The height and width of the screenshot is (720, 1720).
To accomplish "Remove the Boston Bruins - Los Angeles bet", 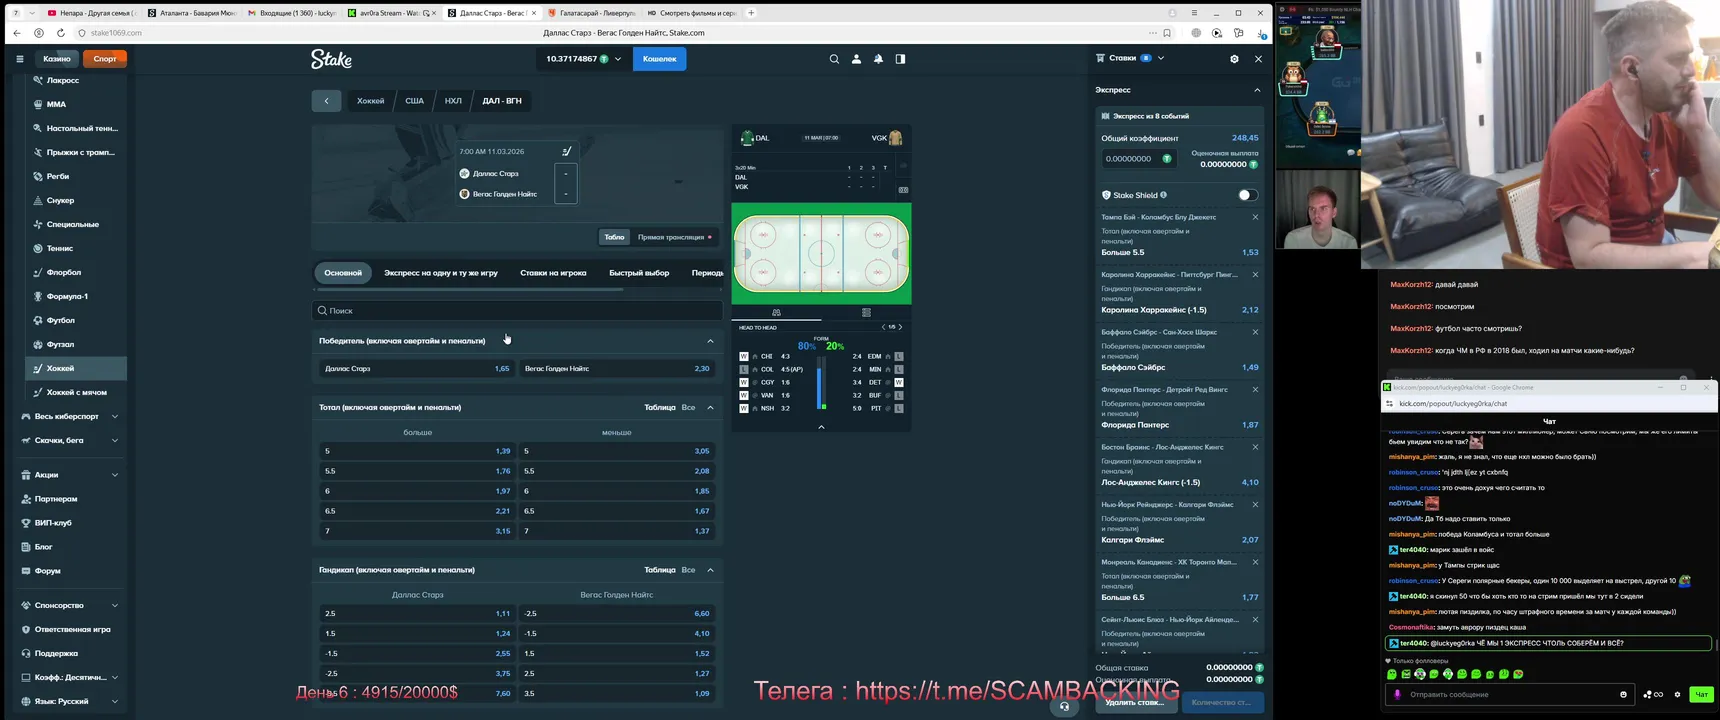I will 1255,447.
